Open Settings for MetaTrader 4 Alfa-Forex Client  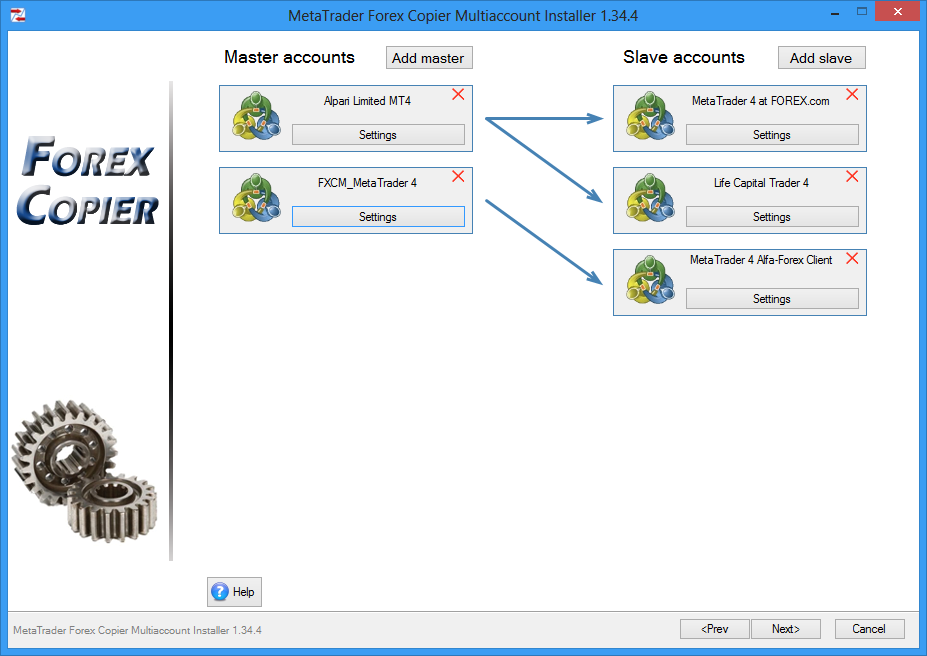tap(772, 299)
